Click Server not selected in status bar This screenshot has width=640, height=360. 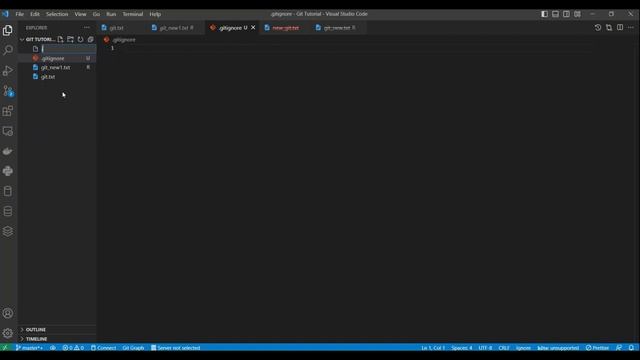[x=176, y=348]
